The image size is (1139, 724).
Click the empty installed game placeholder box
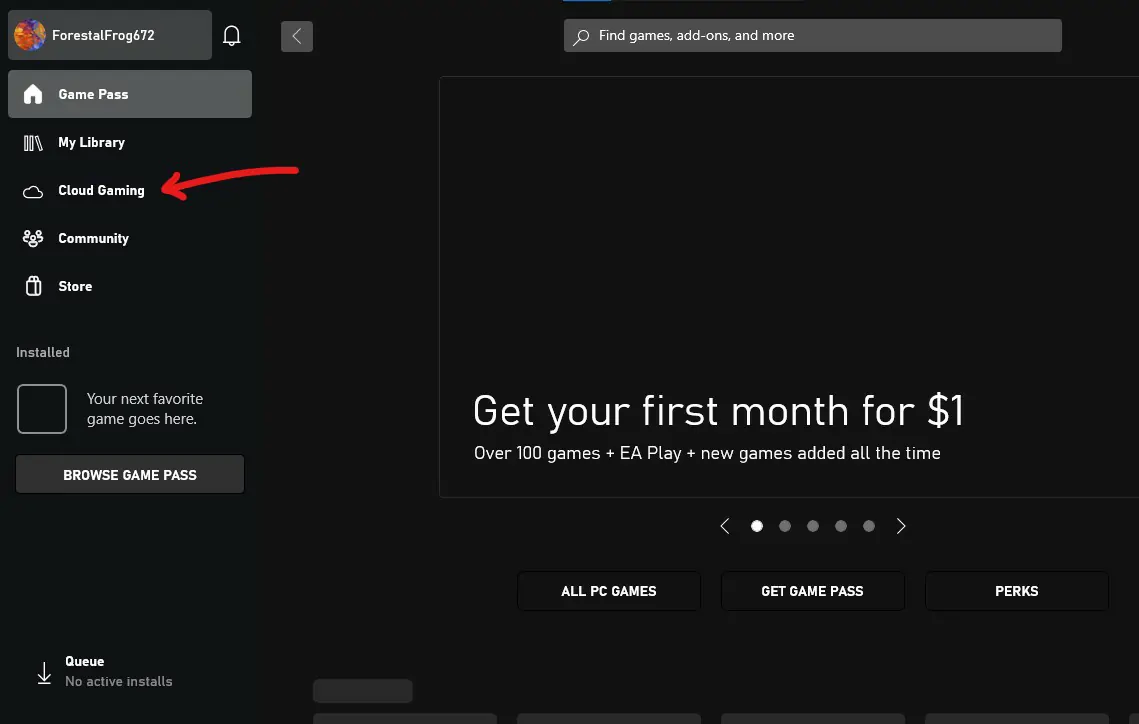pyautogui.click(x=42, y=409)
